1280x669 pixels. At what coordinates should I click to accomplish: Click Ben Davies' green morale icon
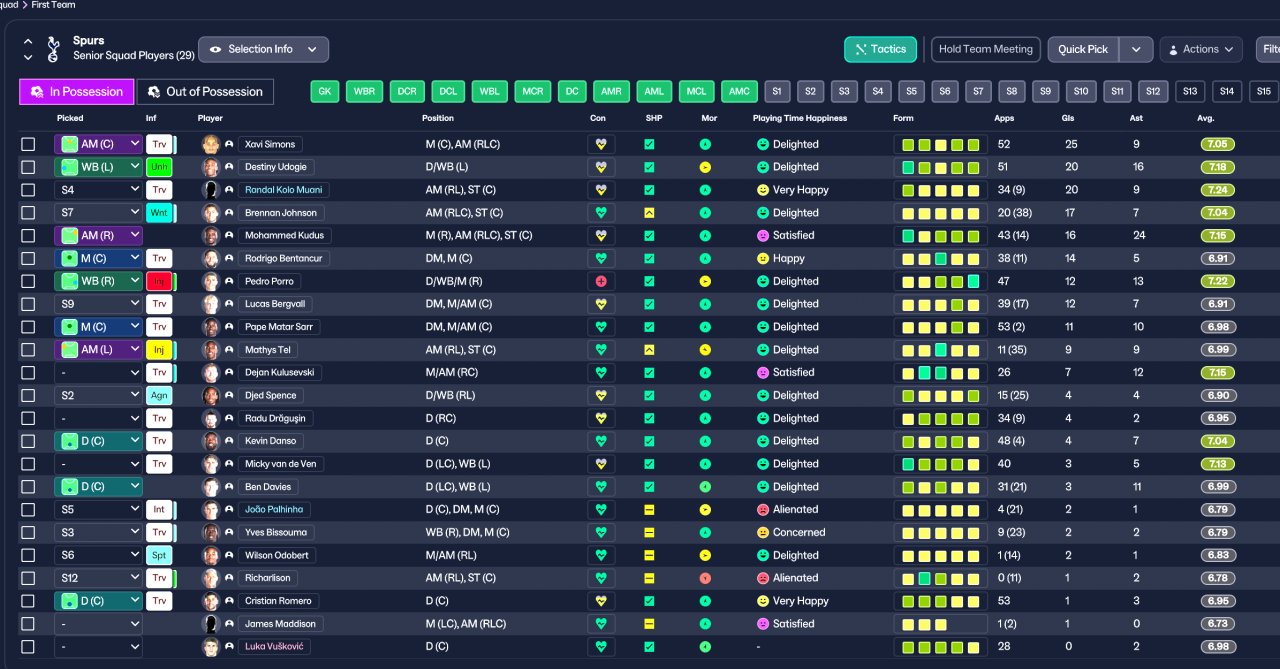705,487
